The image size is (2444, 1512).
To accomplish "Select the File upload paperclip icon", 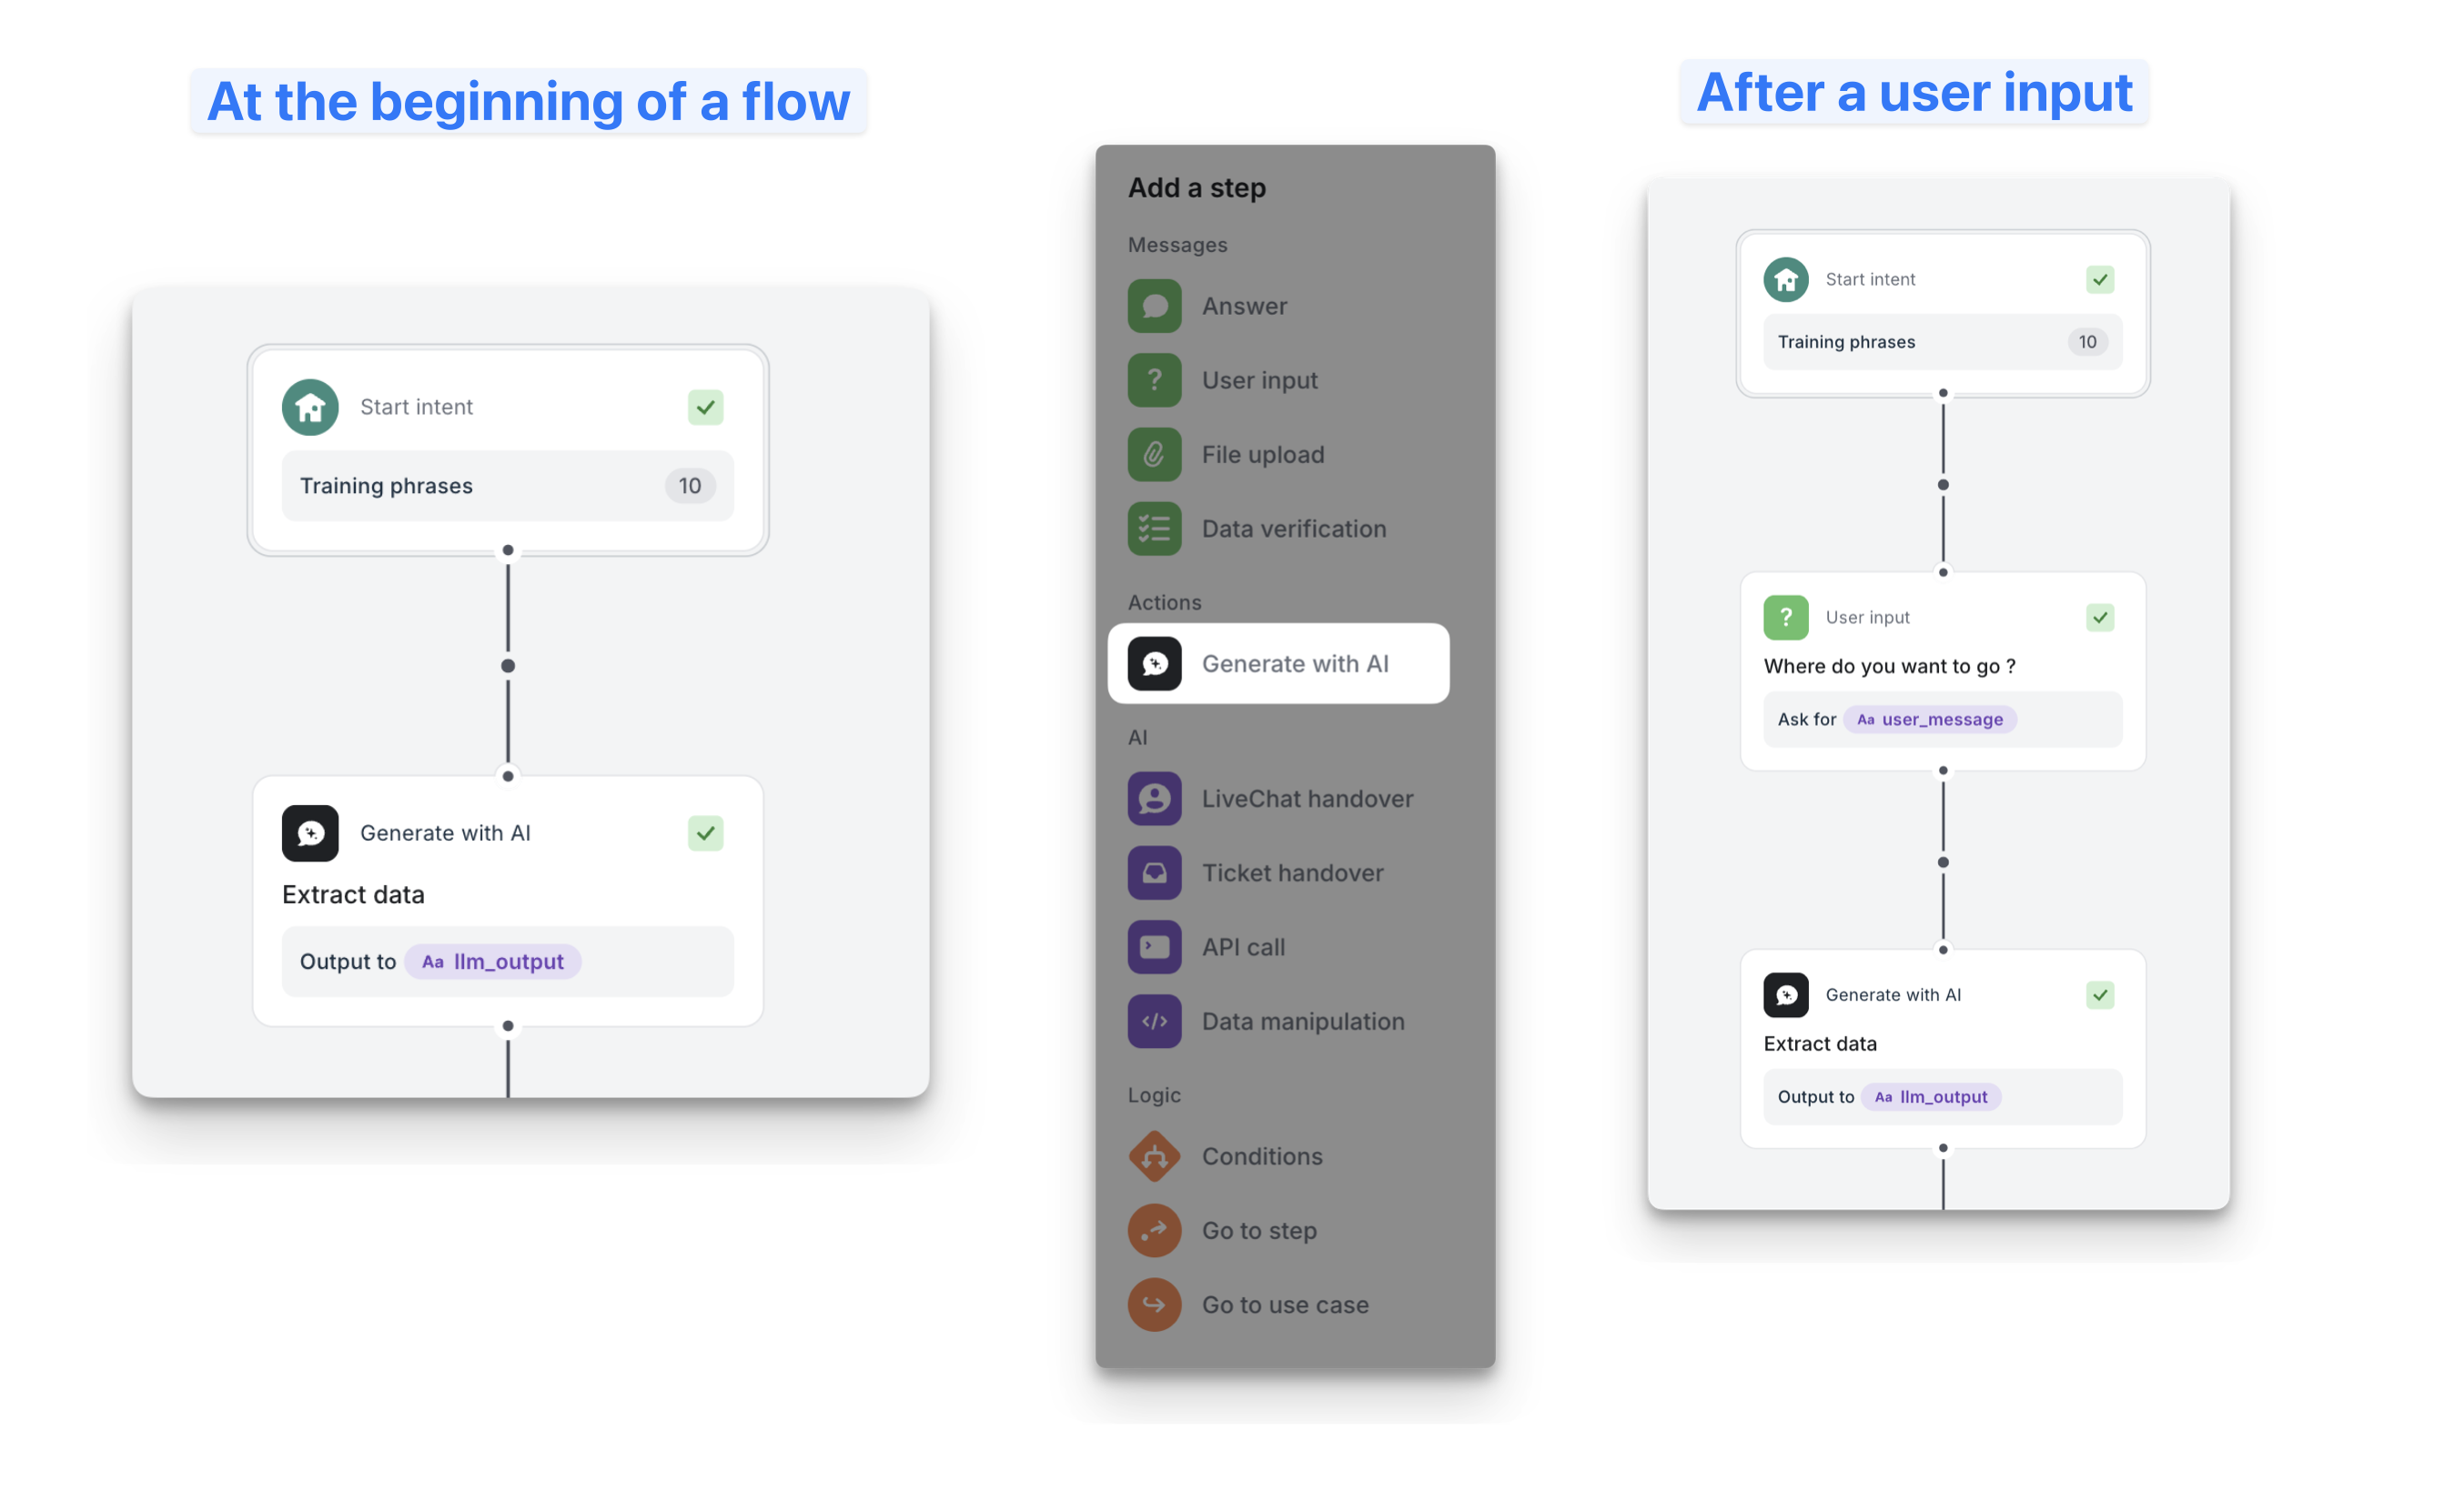I will click(x=1154, y=455).
